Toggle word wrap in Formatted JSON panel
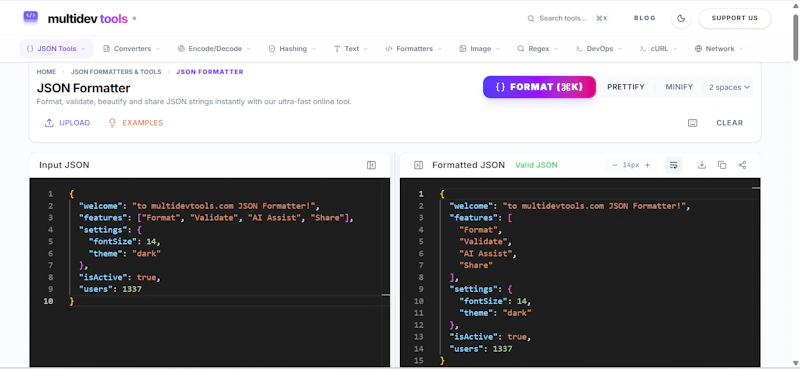The width and height of the screenshot is (800, 369). click(673, 165)
